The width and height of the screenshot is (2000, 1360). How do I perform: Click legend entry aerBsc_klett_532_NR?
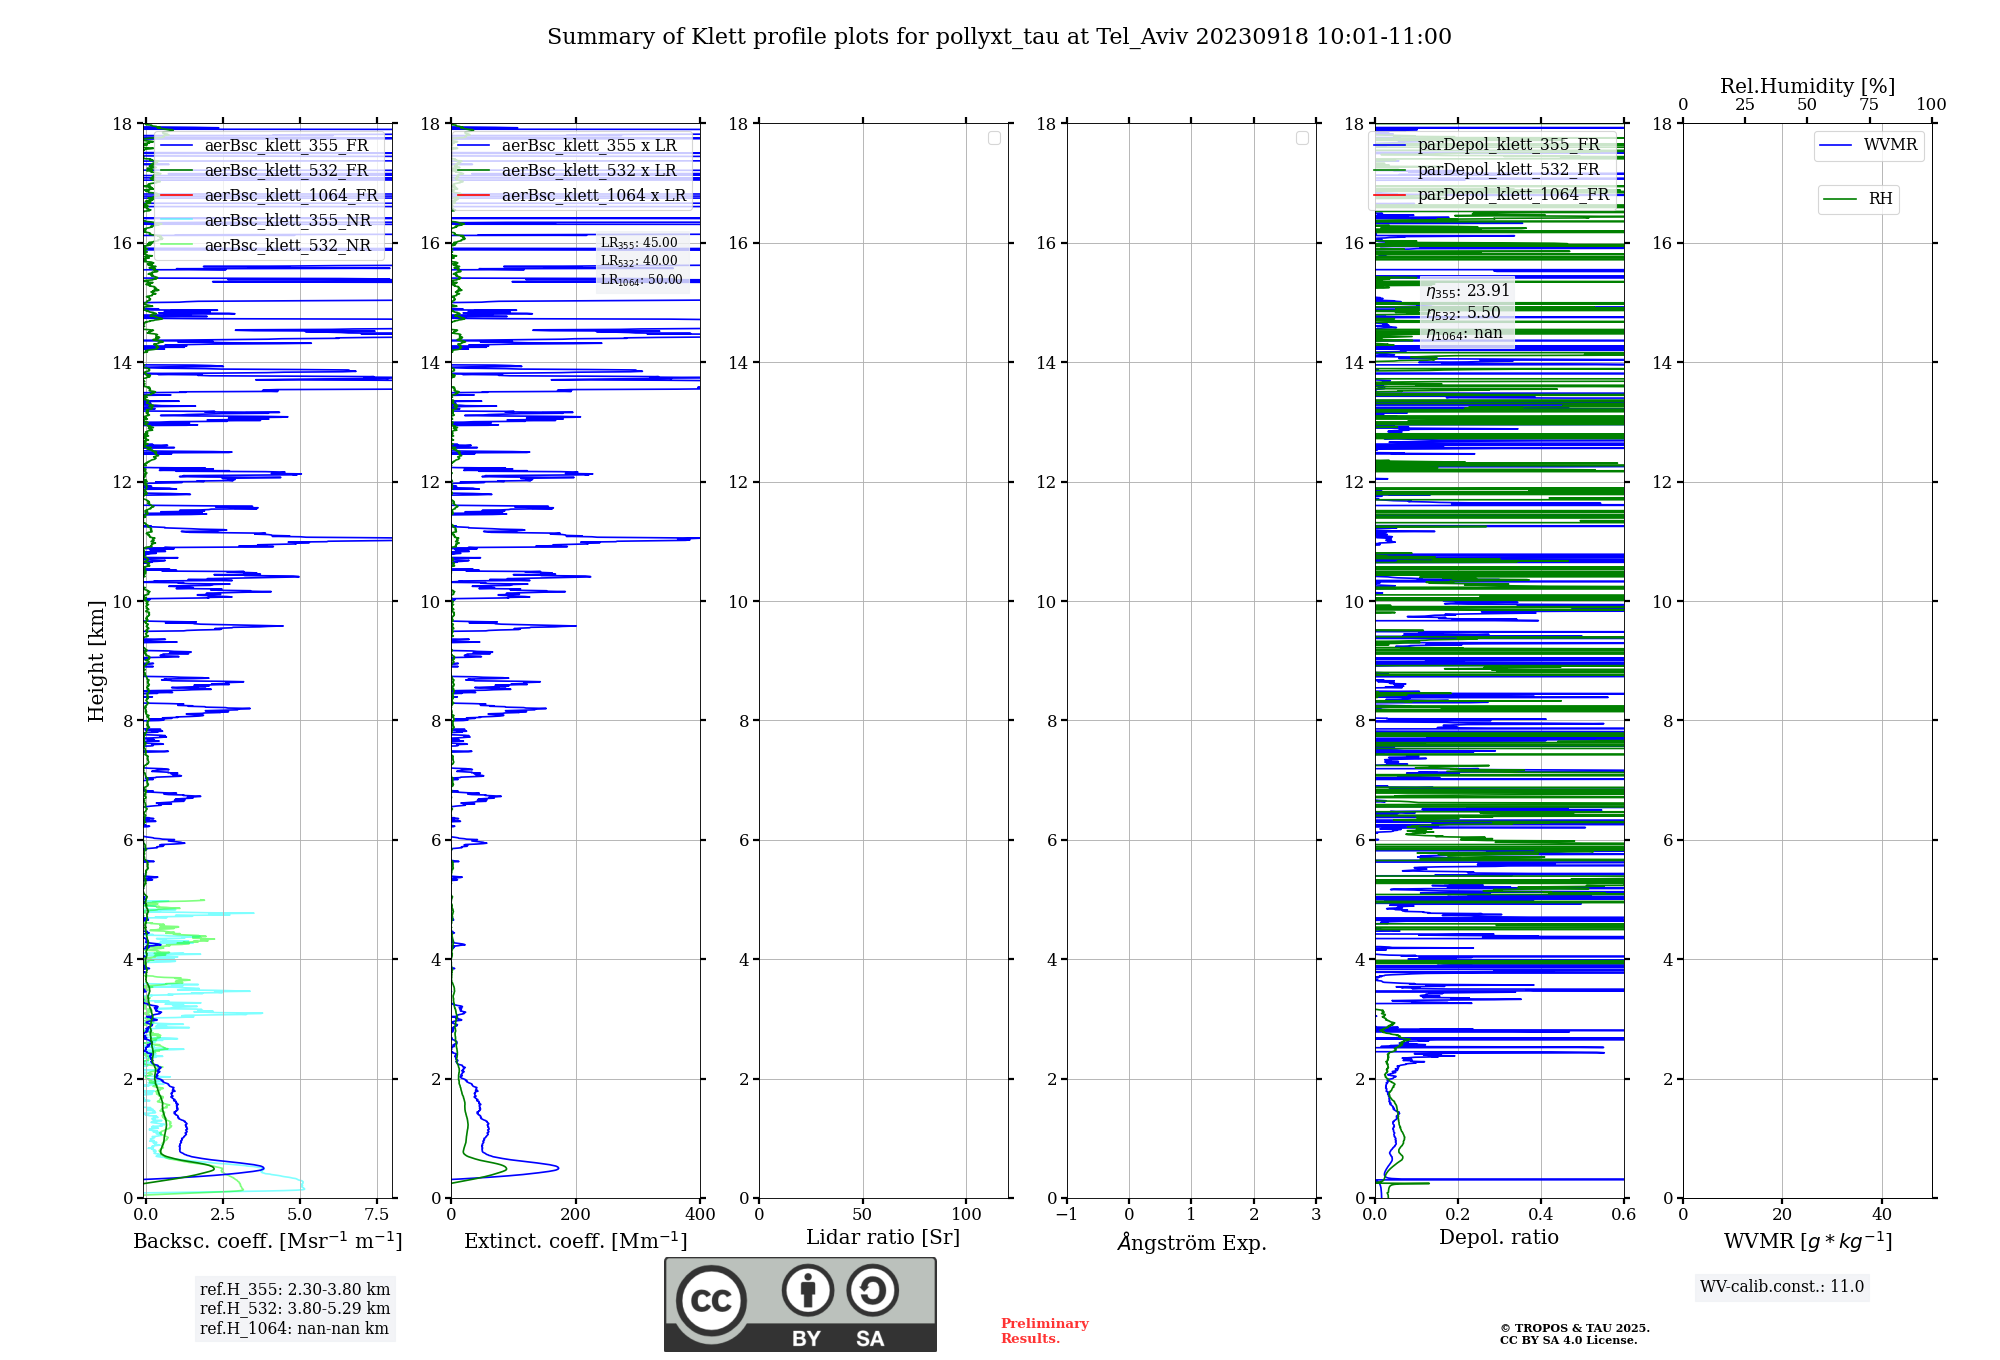click(x=288, y=246)
